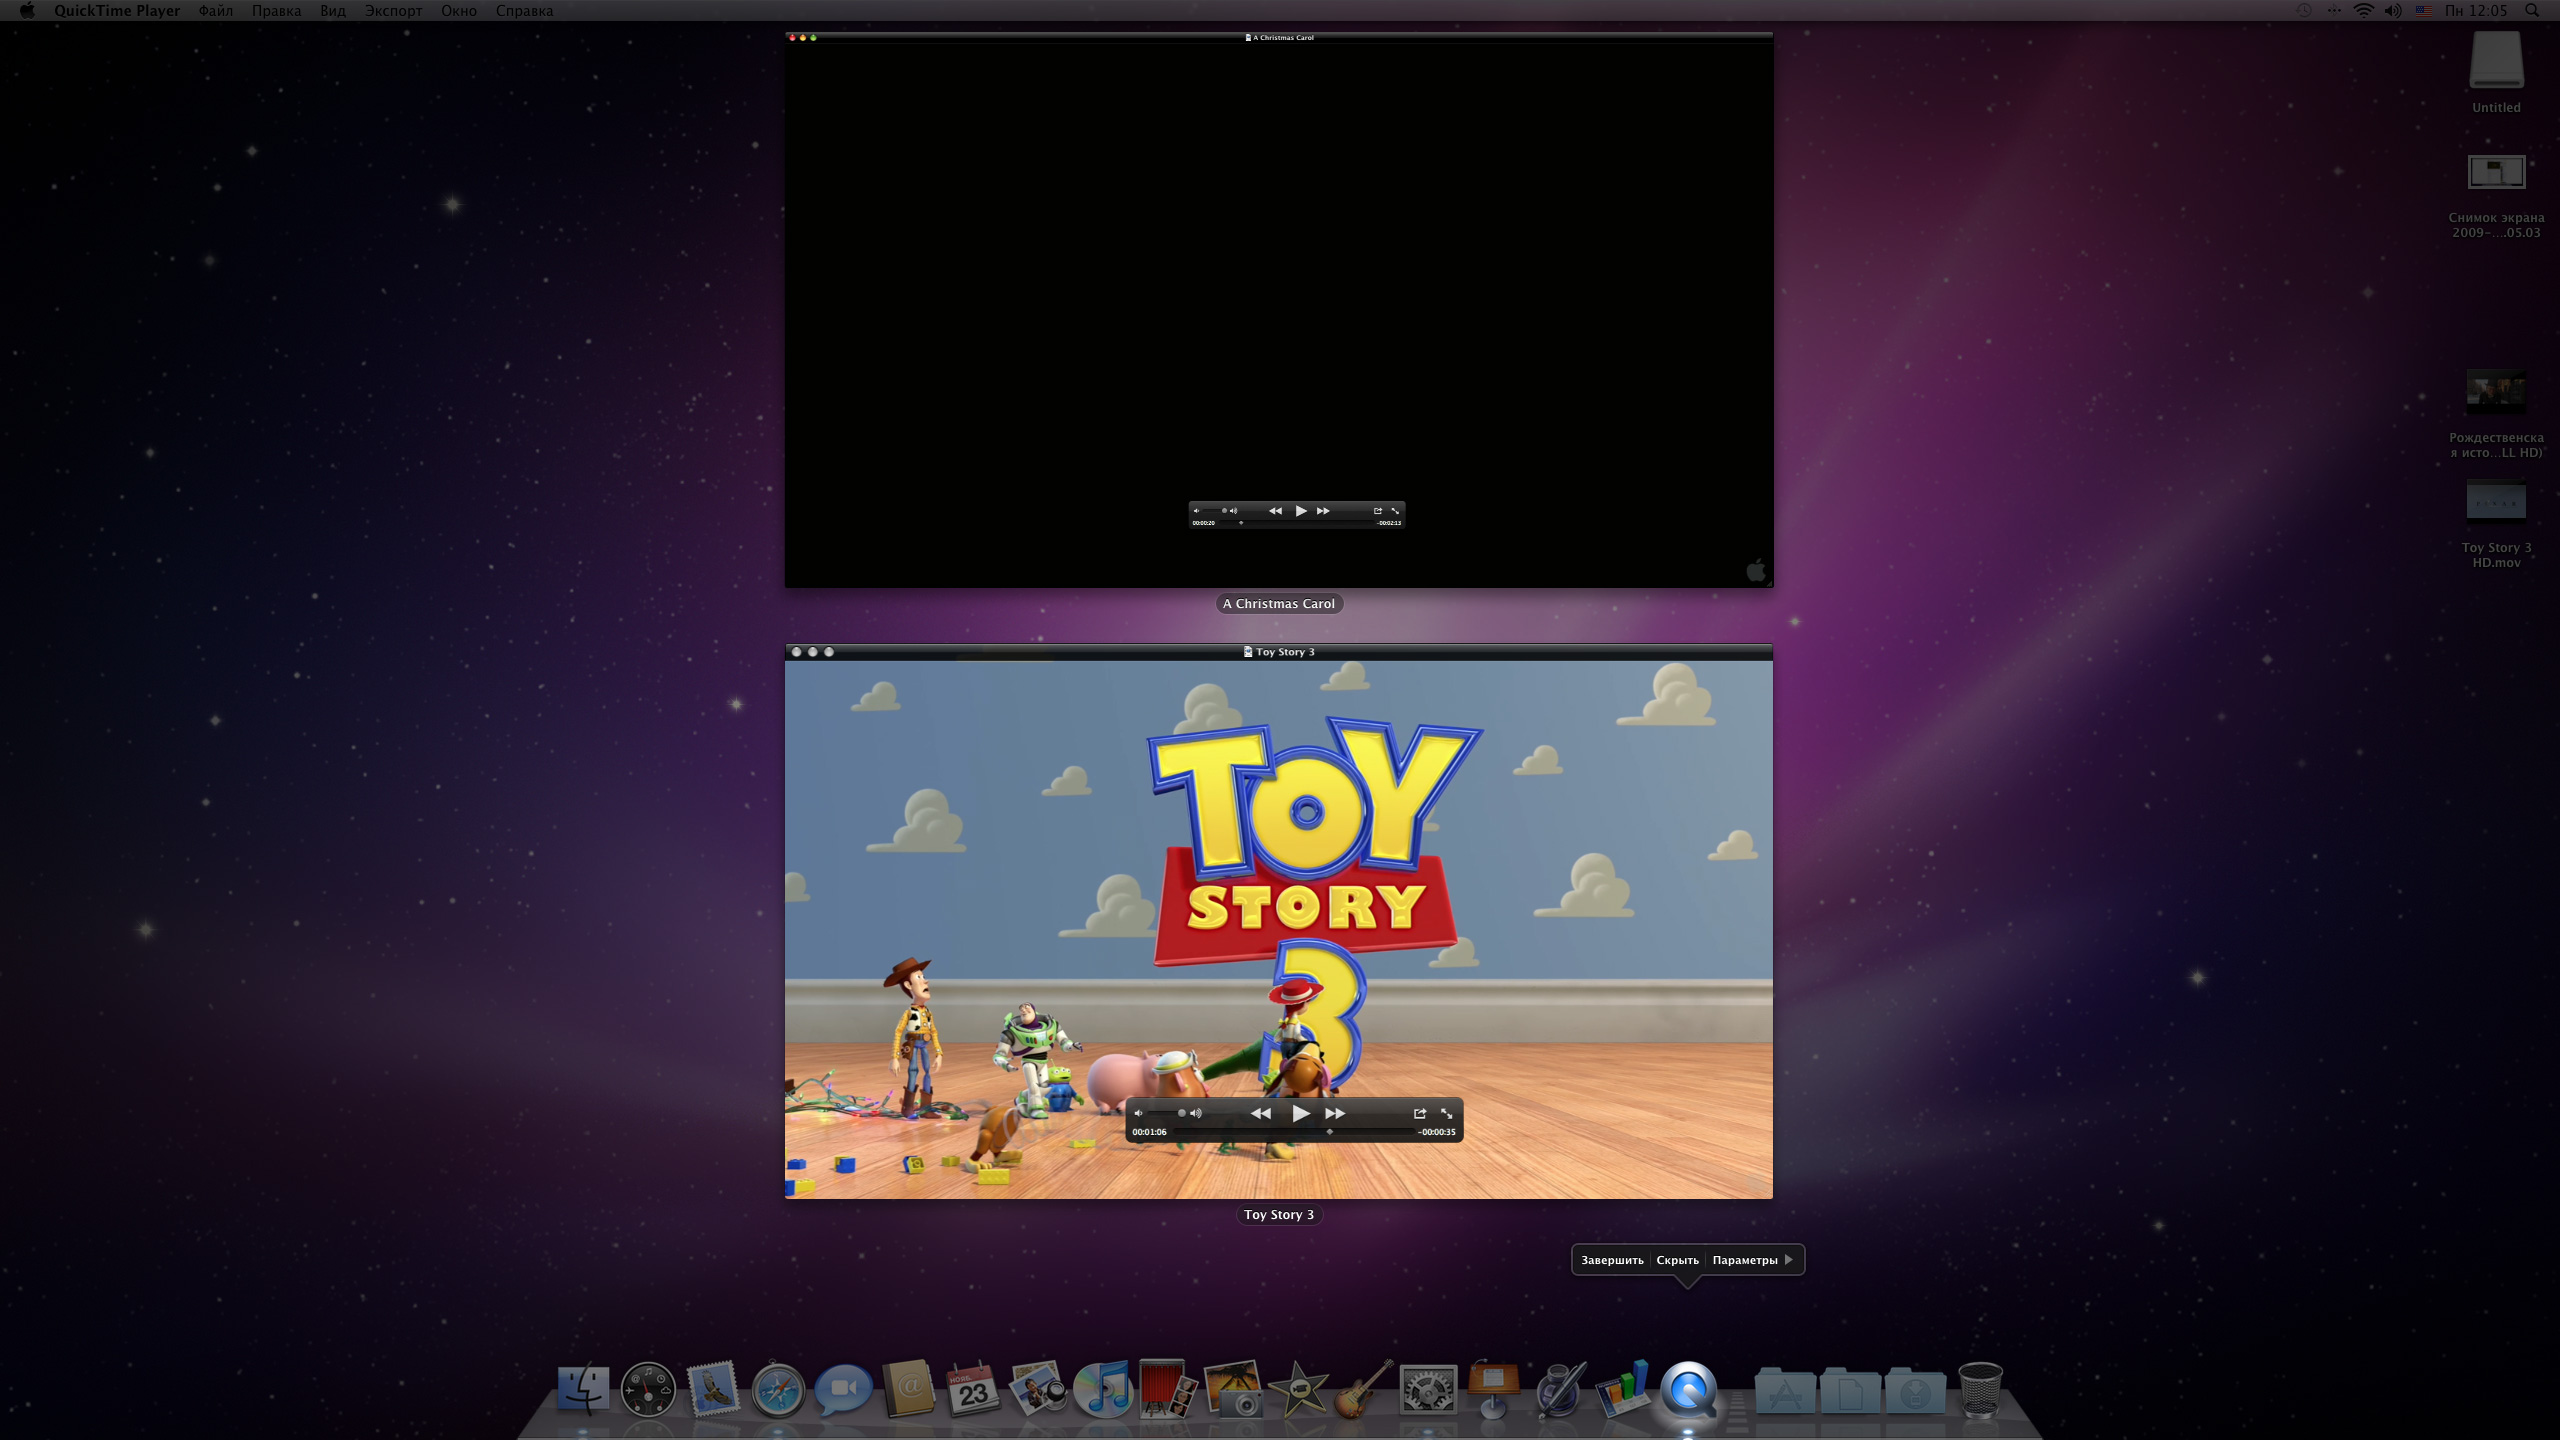The width and height of the screenshot is (2560, 1440).
Task: Open the Вид menu
Action: point(333,11)
